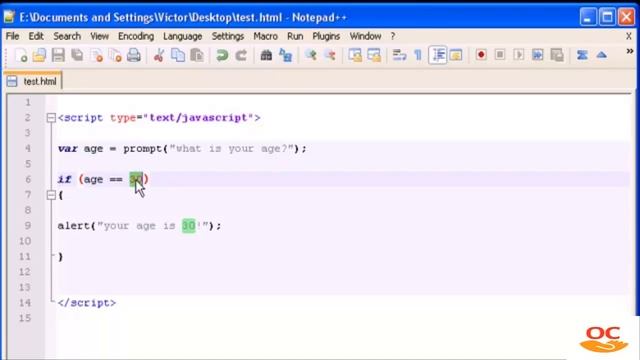Open the ? help menu

coord(393,36)
